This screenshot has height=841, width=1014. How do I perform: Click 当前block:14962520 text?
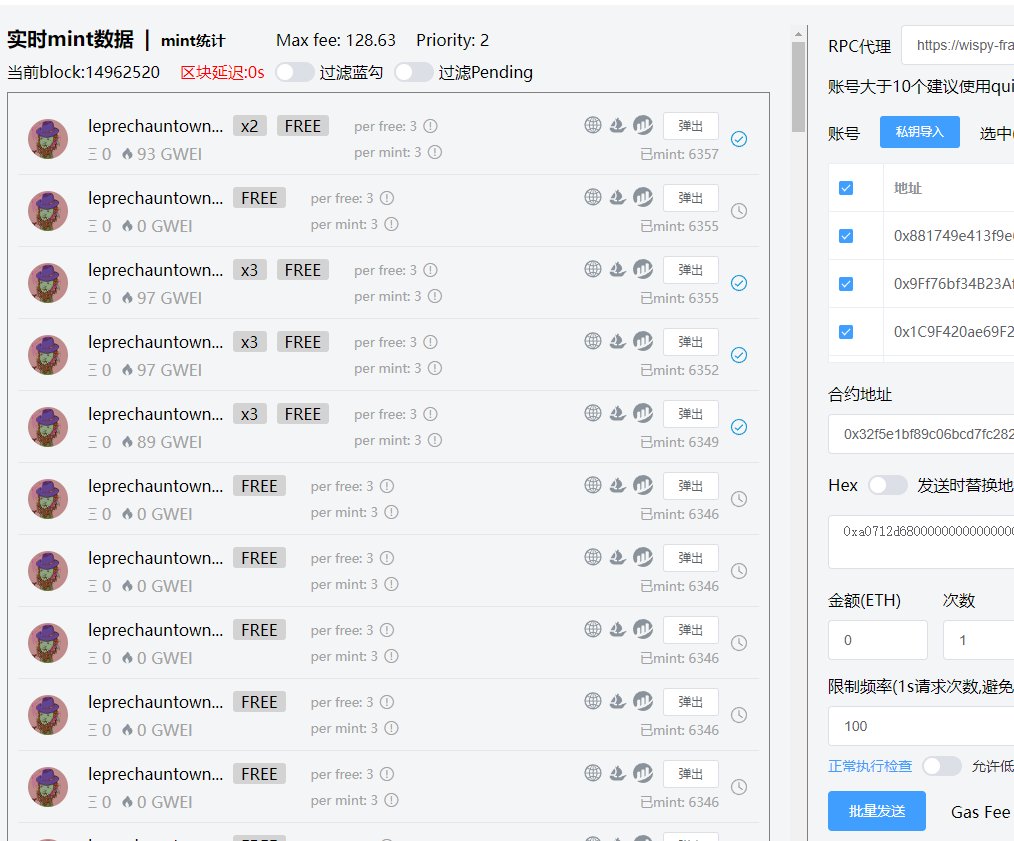83,72
